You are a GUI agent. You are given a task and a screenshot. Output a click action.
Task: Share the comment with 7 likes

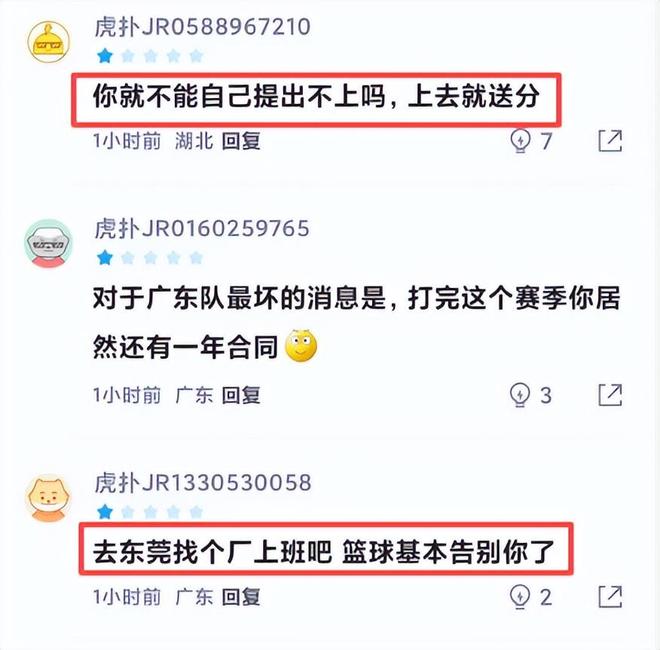[610, 141]
